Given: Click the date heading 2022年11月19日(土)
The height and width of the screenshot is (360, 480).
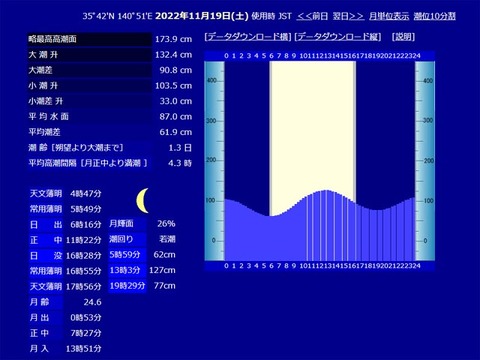Looking at the screenshot, I should [202, 16].
